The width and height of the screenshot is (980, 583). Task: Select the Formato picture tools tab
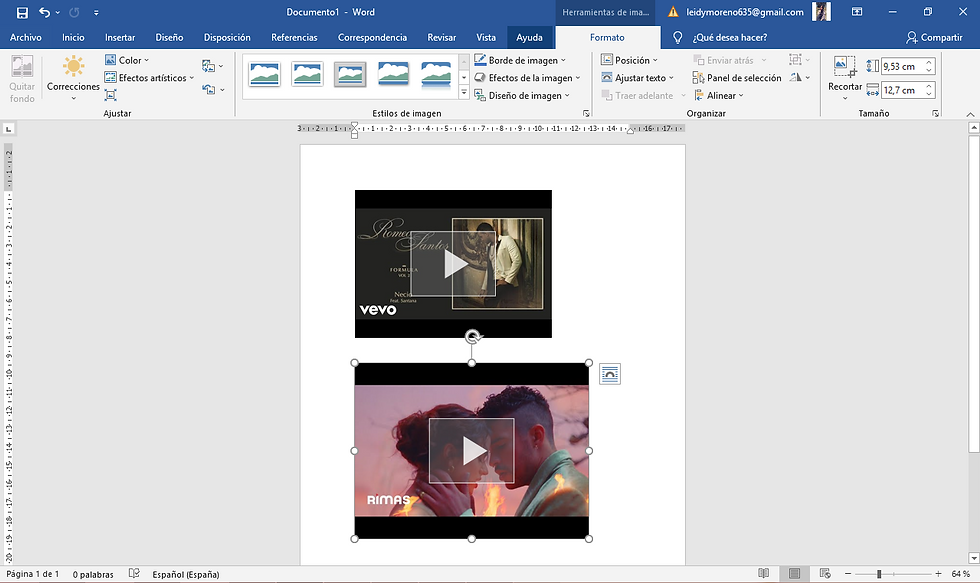coord(607,37)
